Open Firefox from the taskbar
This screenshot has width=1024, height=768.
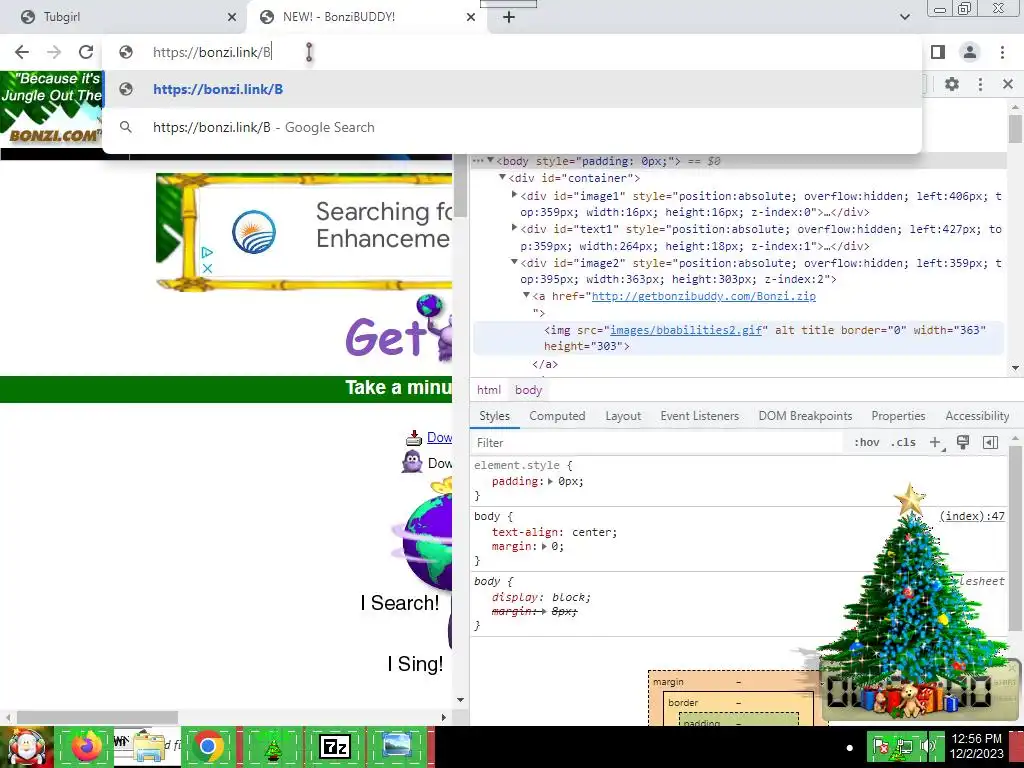tap(86, 746)
